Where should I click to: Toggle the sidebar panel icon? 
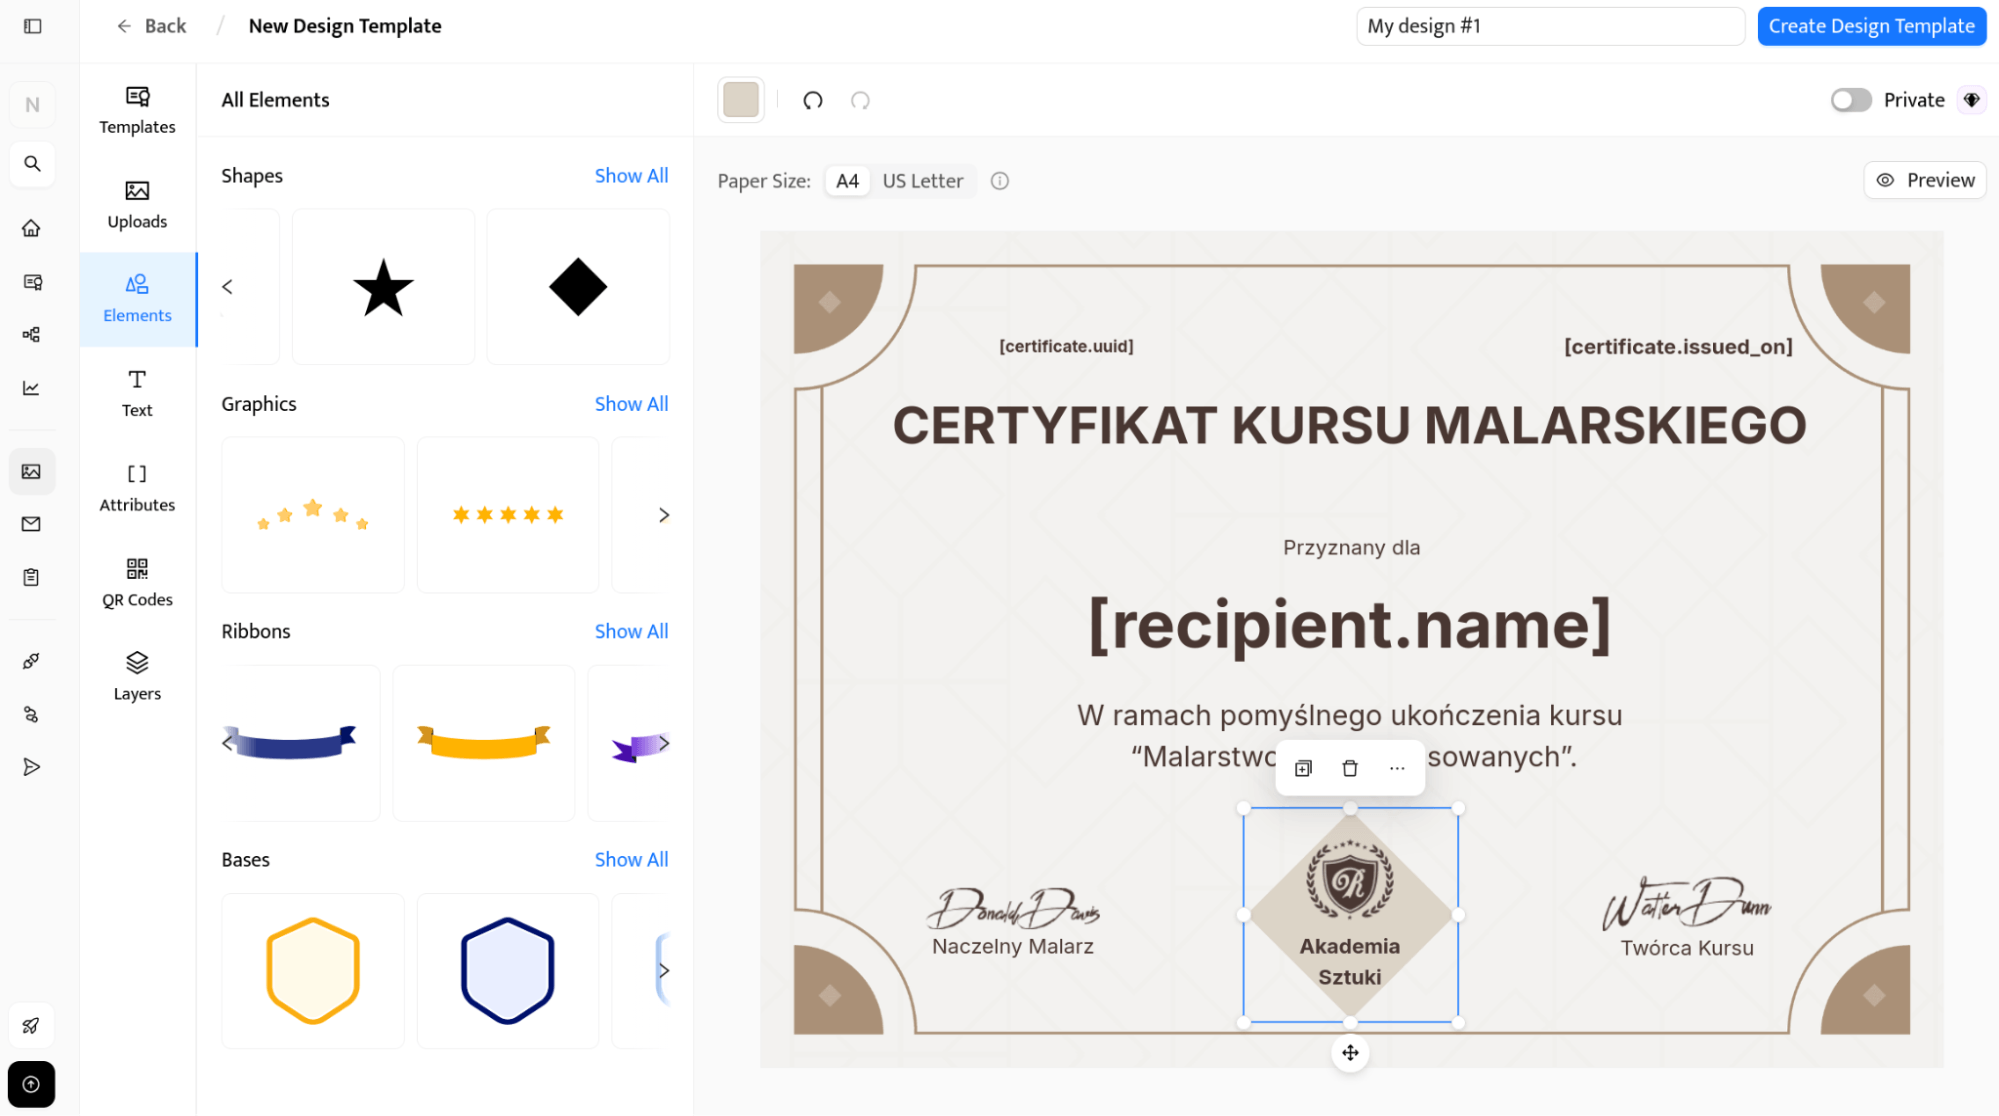32,26
